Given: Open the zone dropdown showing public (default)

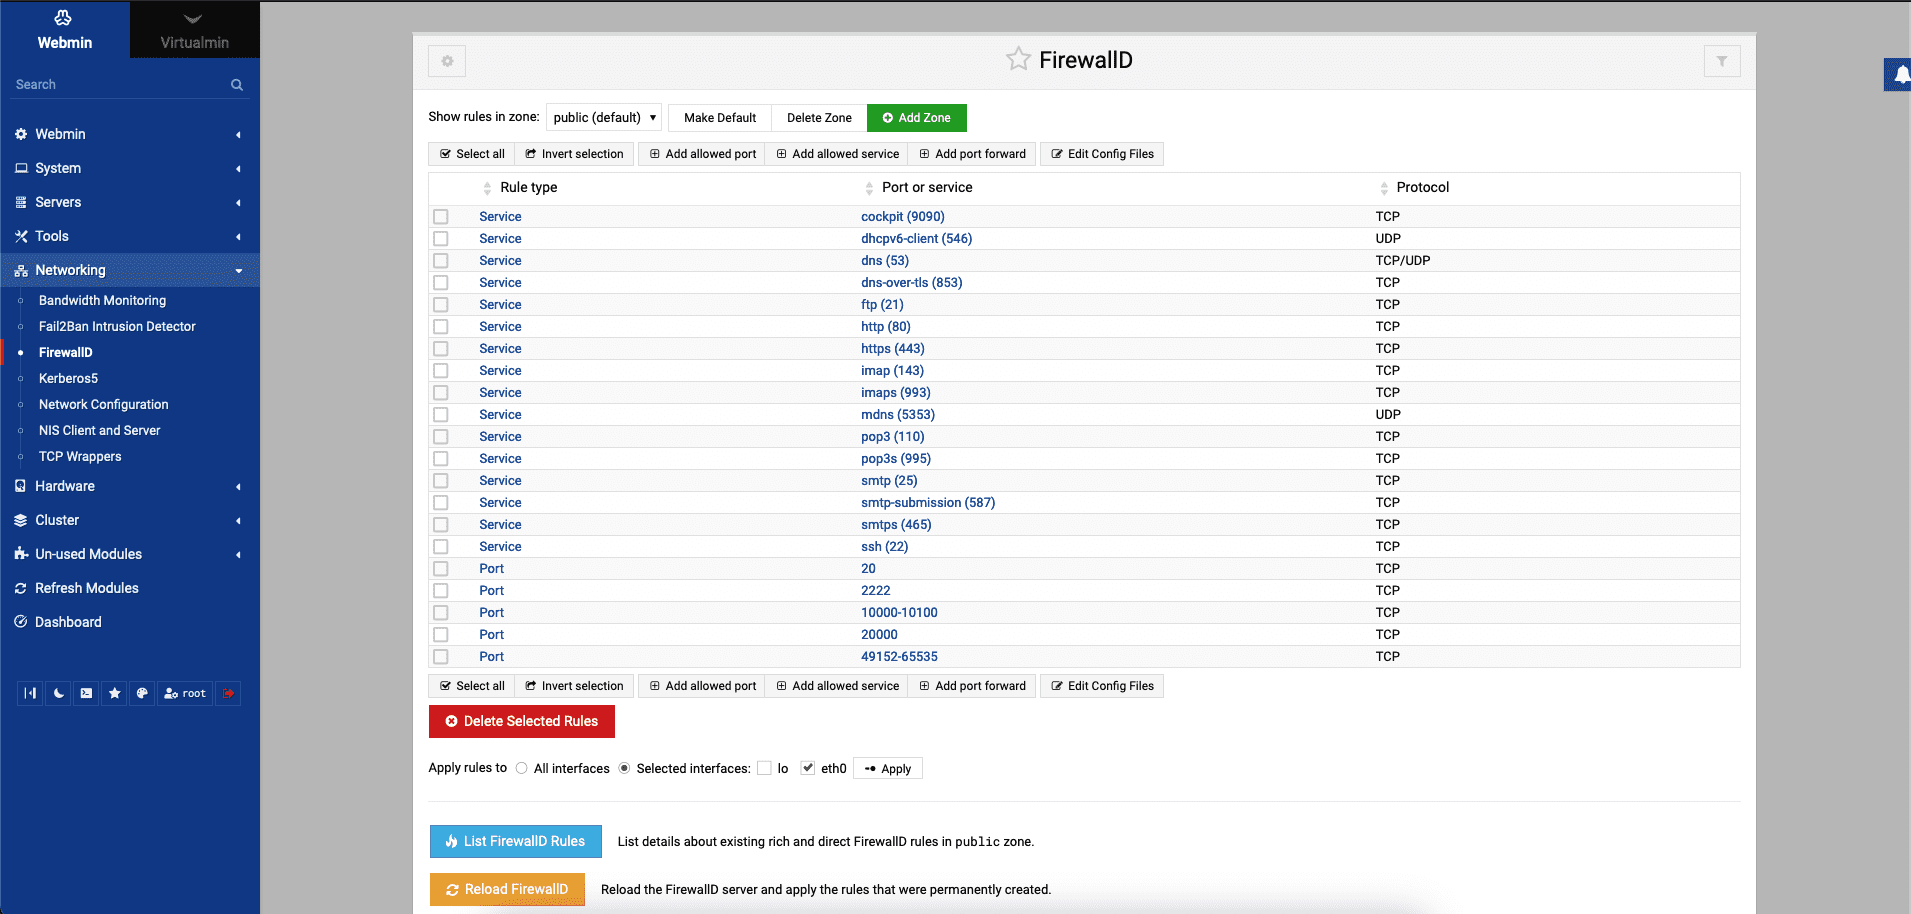Looking at the screenshot, I should click(604, 117).
